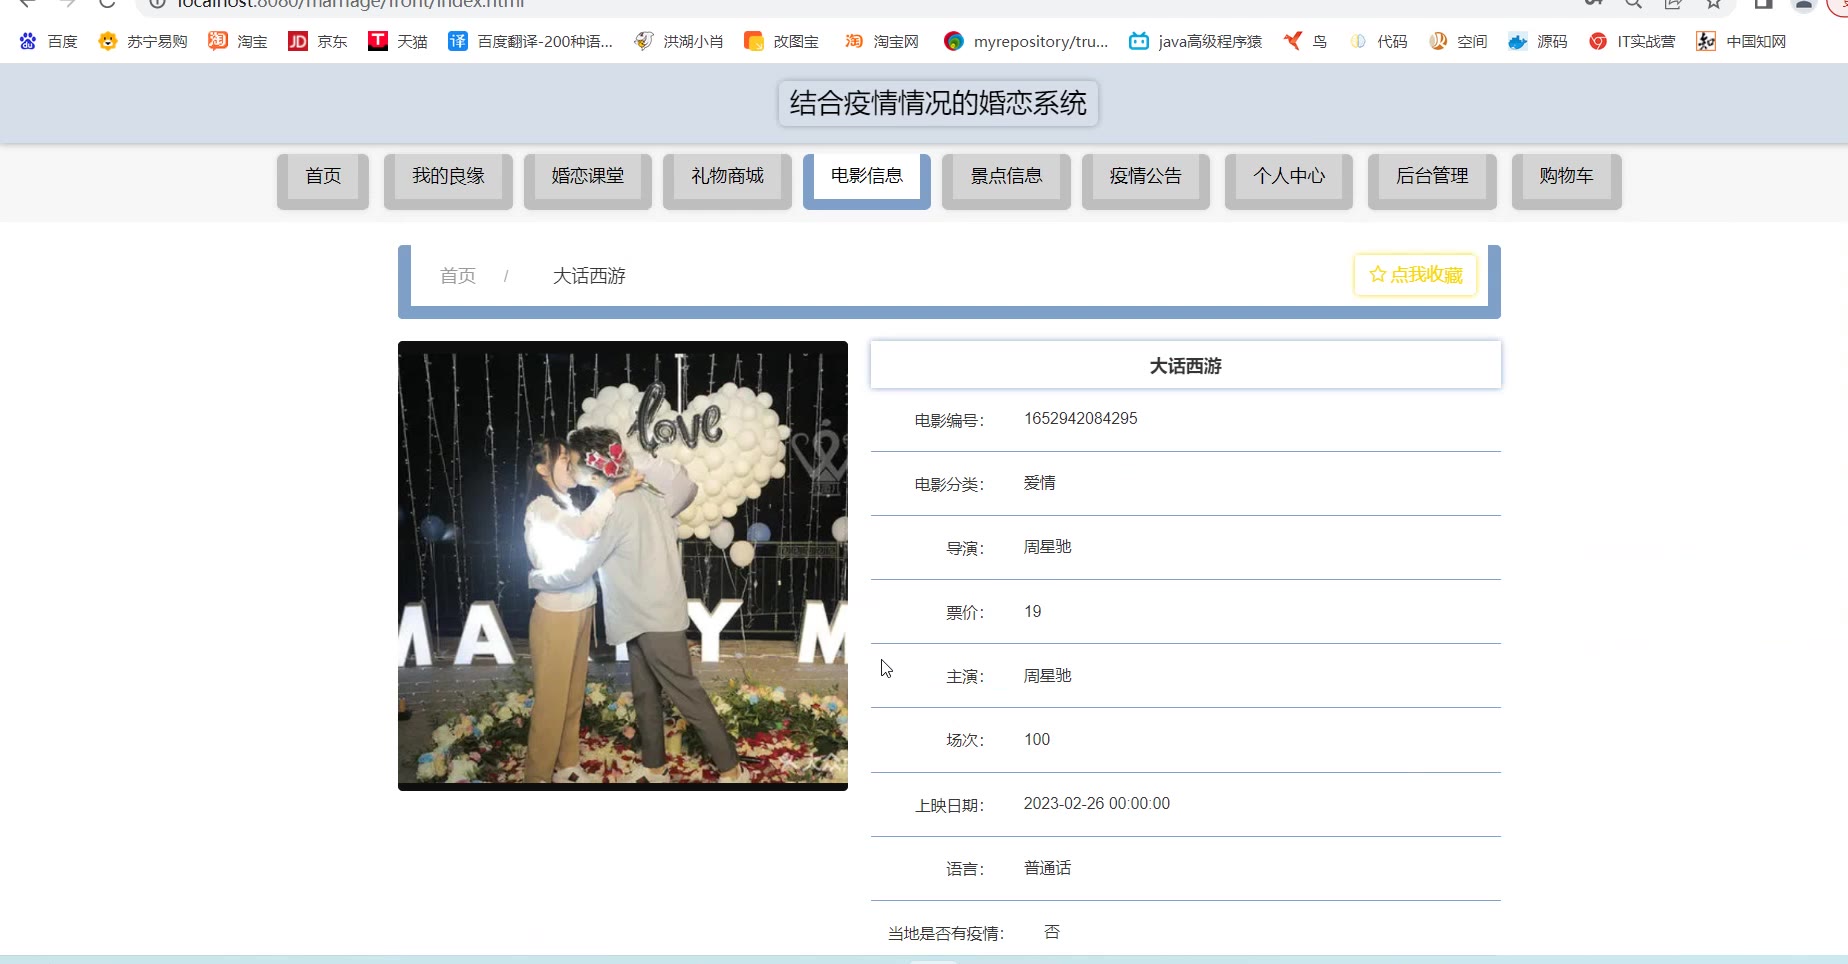Open the 中国知网 bookmark
Viewport: 1848px width, 964px height.
click(1741, 41)
